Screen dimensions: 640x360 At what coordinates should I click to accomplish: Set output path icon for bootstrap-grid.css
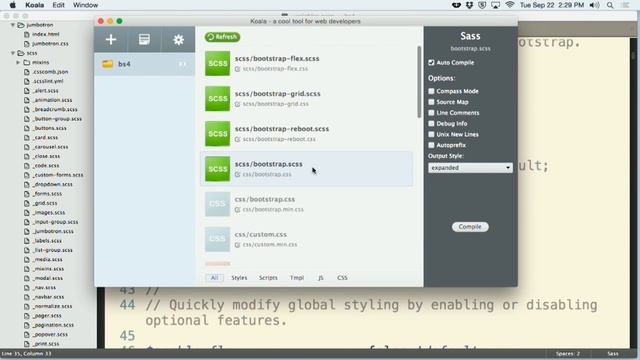tap(238, 104)
